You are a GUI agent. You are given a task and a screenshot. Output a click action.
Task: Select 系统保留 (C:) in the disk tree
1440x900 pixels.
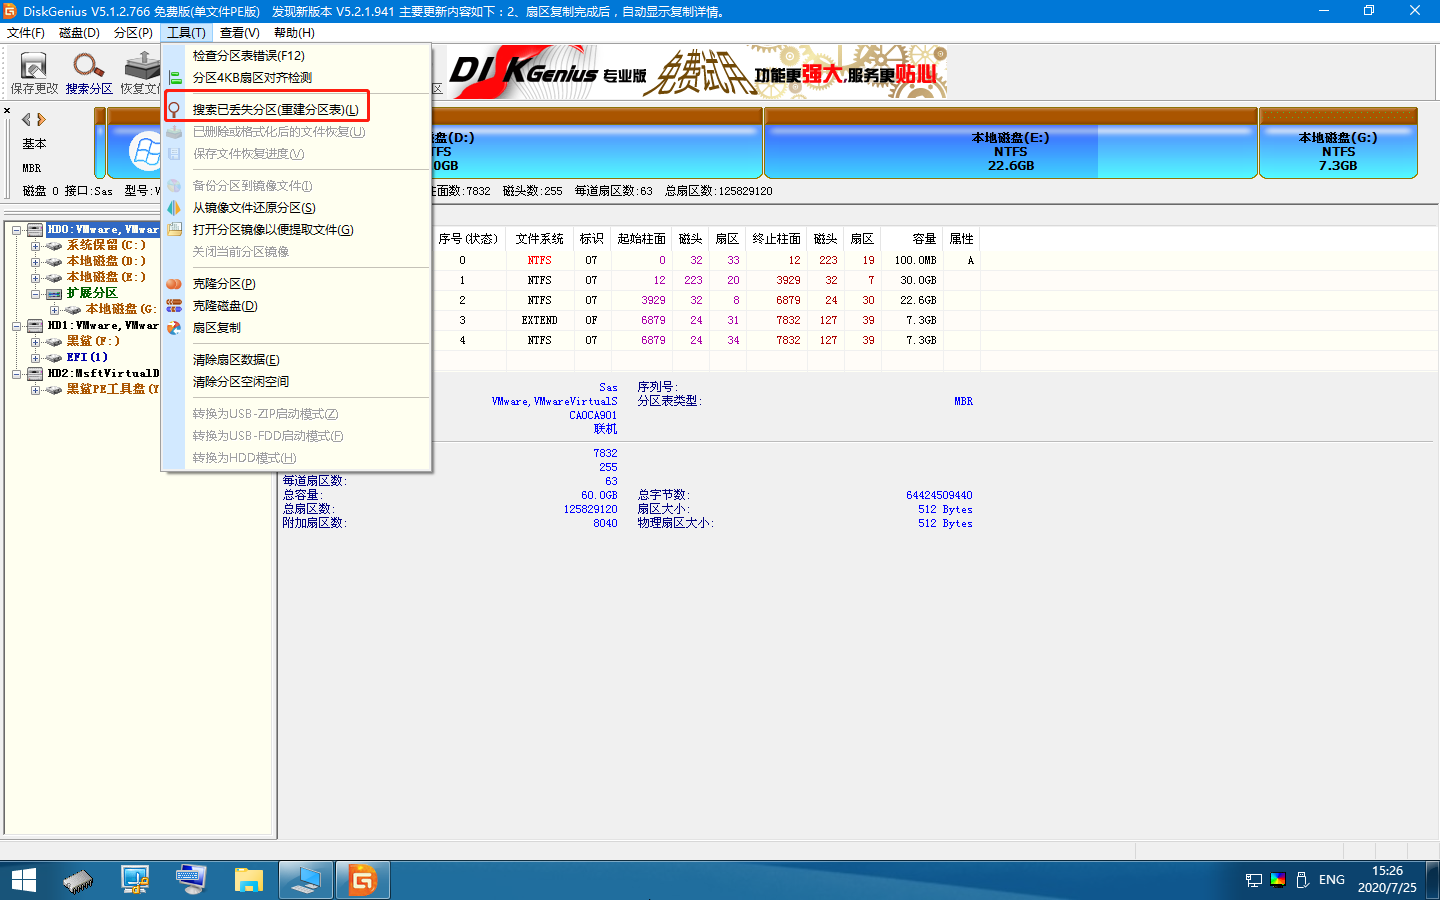[106, 245]
